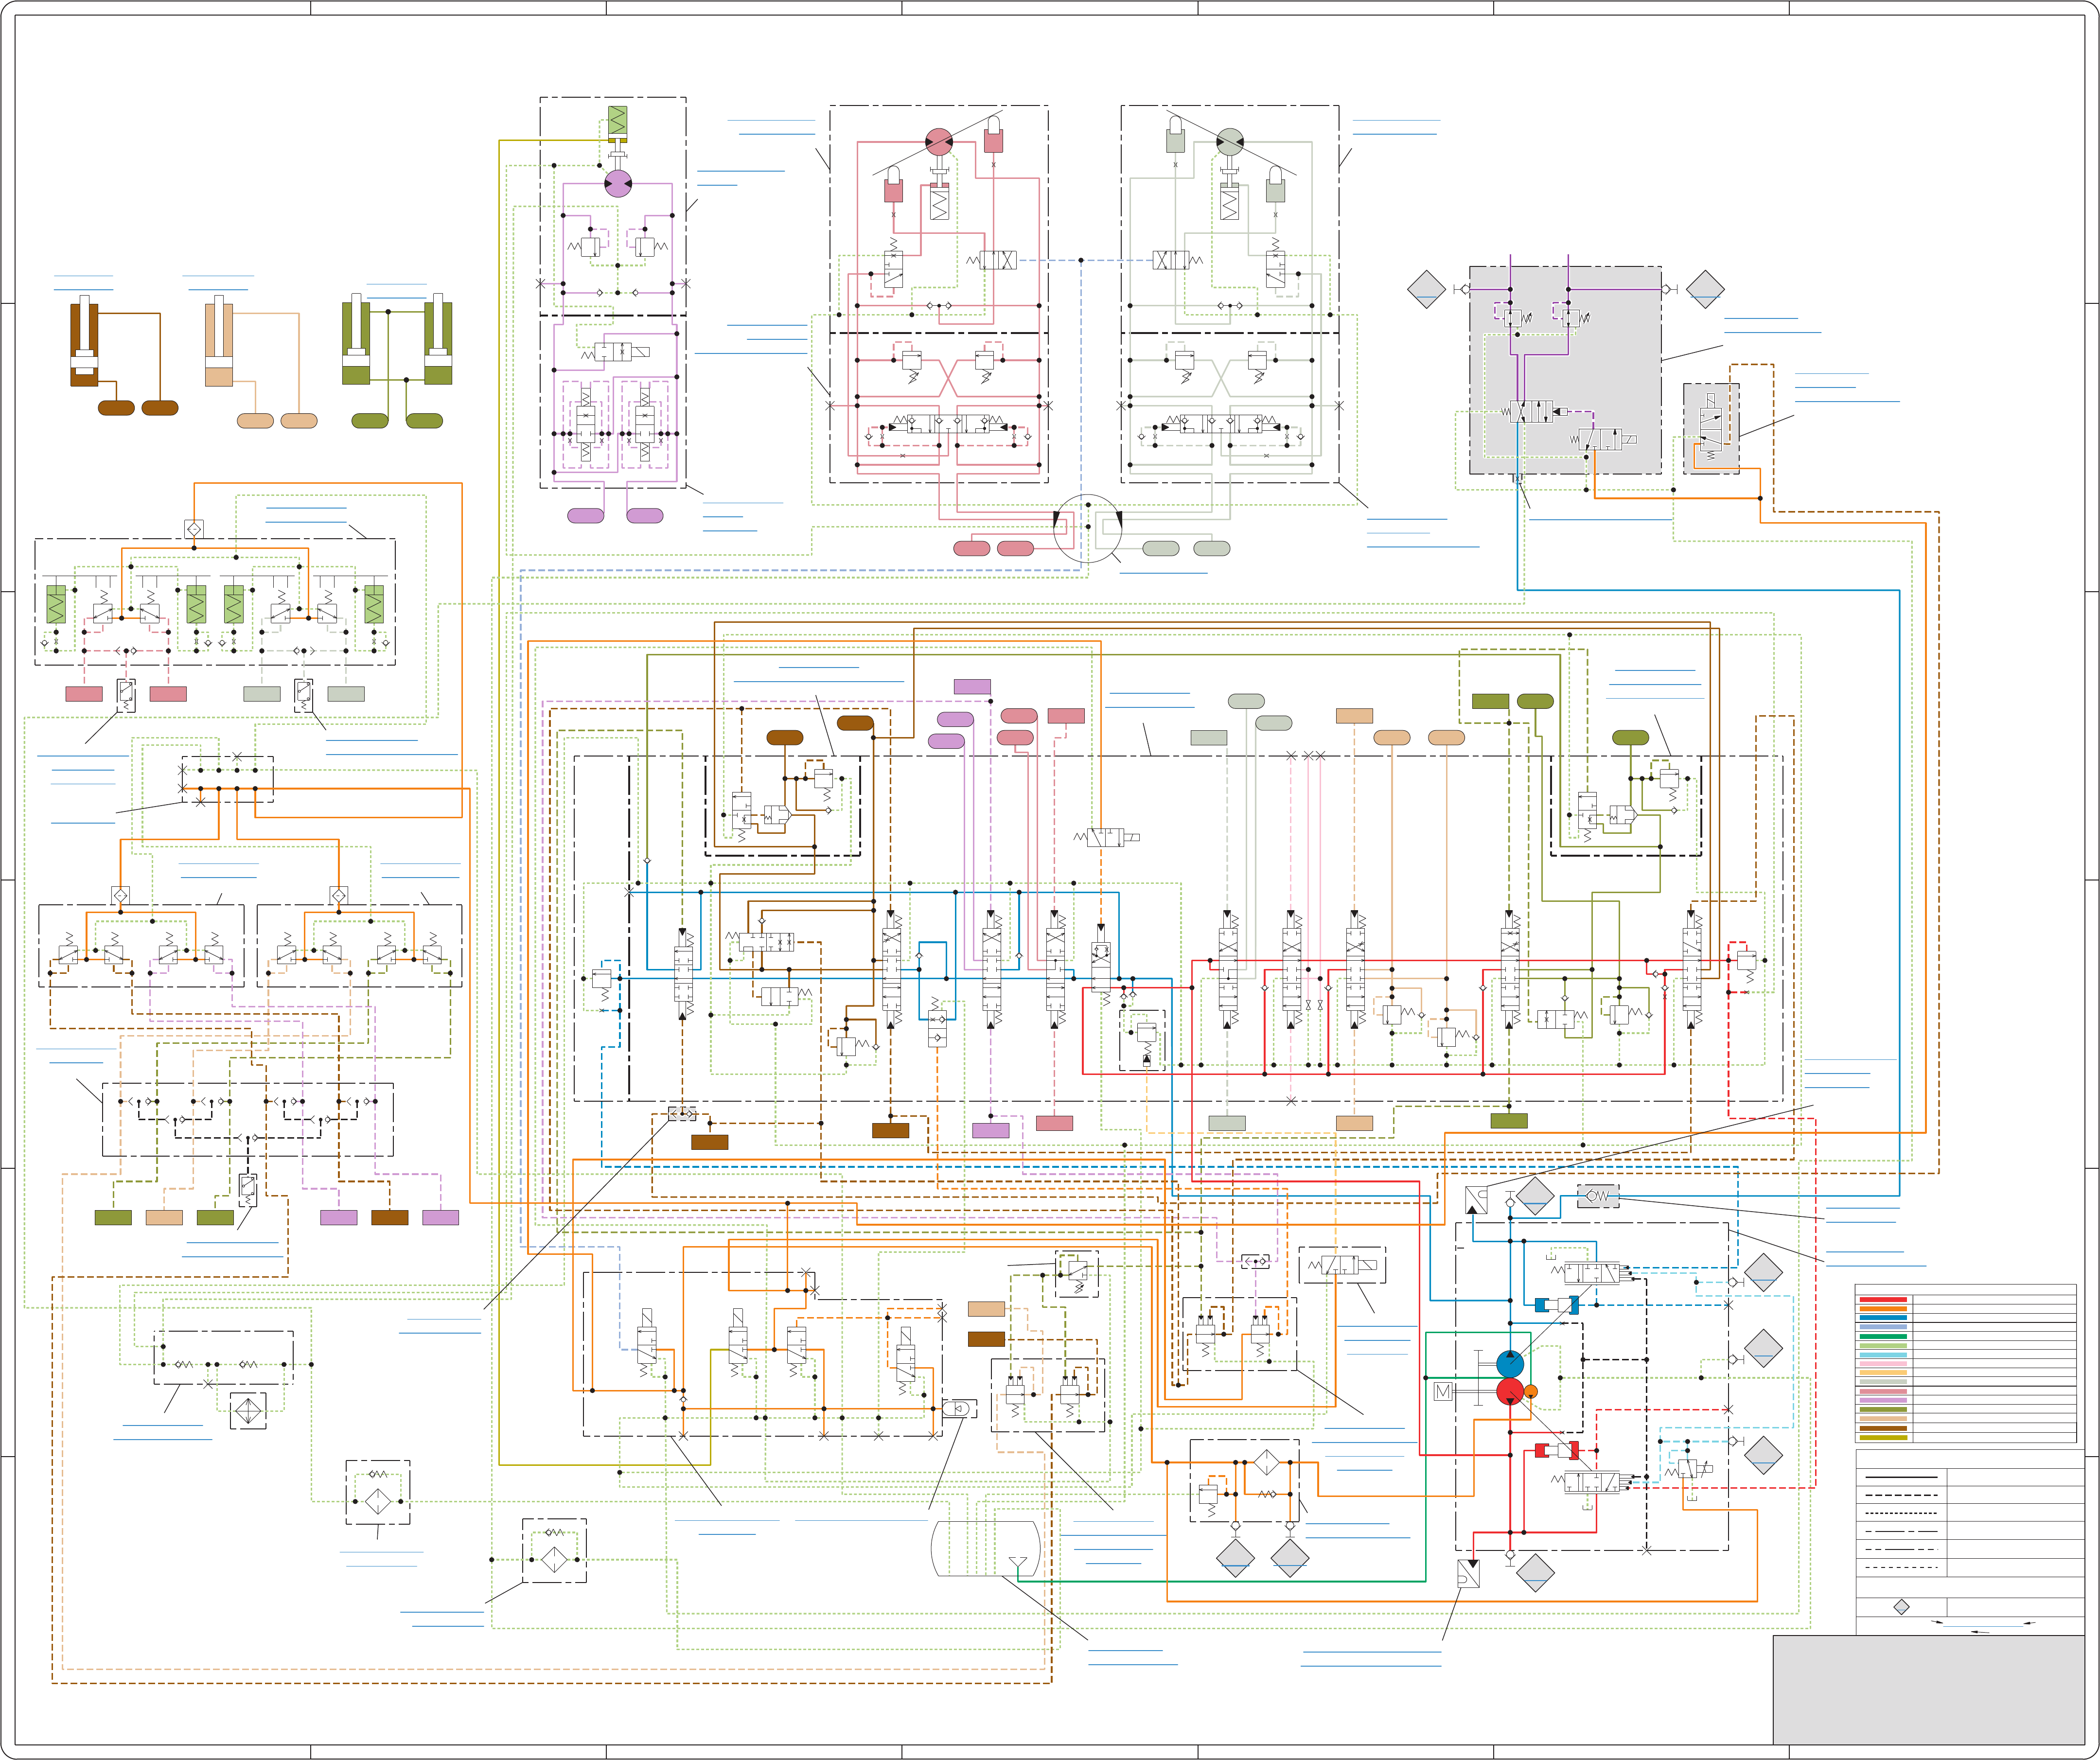Select the large red pump circle
This screenshot has width=2100, height=1760.
tap(1510, 1391)
